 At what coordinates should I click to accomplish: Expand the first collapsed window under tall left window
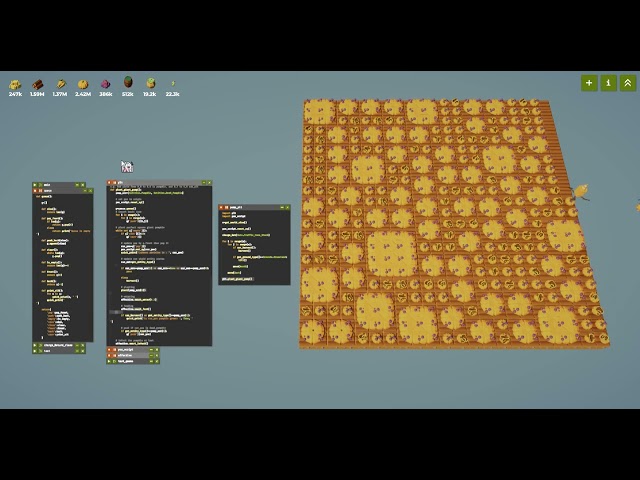(x=77, y=345)
